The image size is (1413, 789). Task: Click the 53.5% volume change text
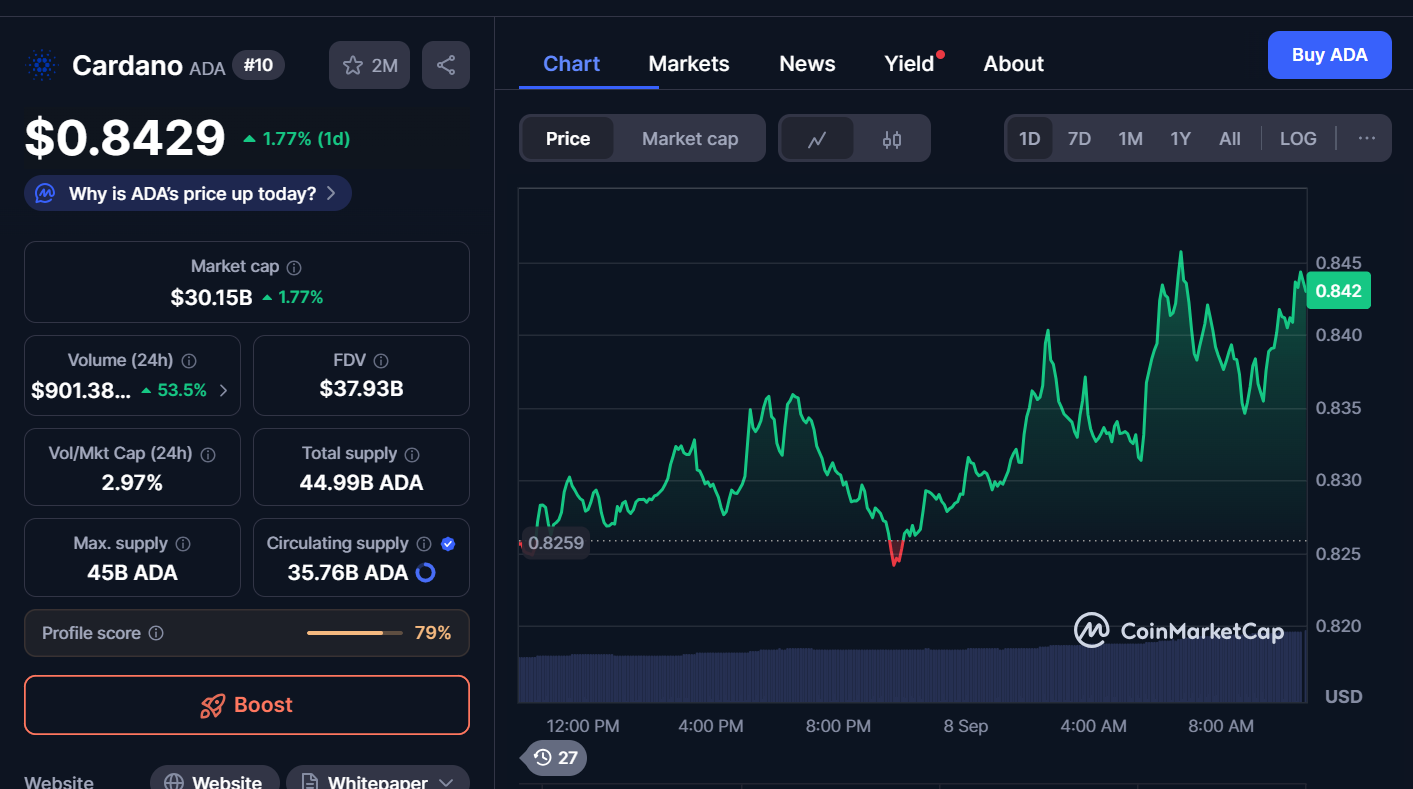coord(181,390)
